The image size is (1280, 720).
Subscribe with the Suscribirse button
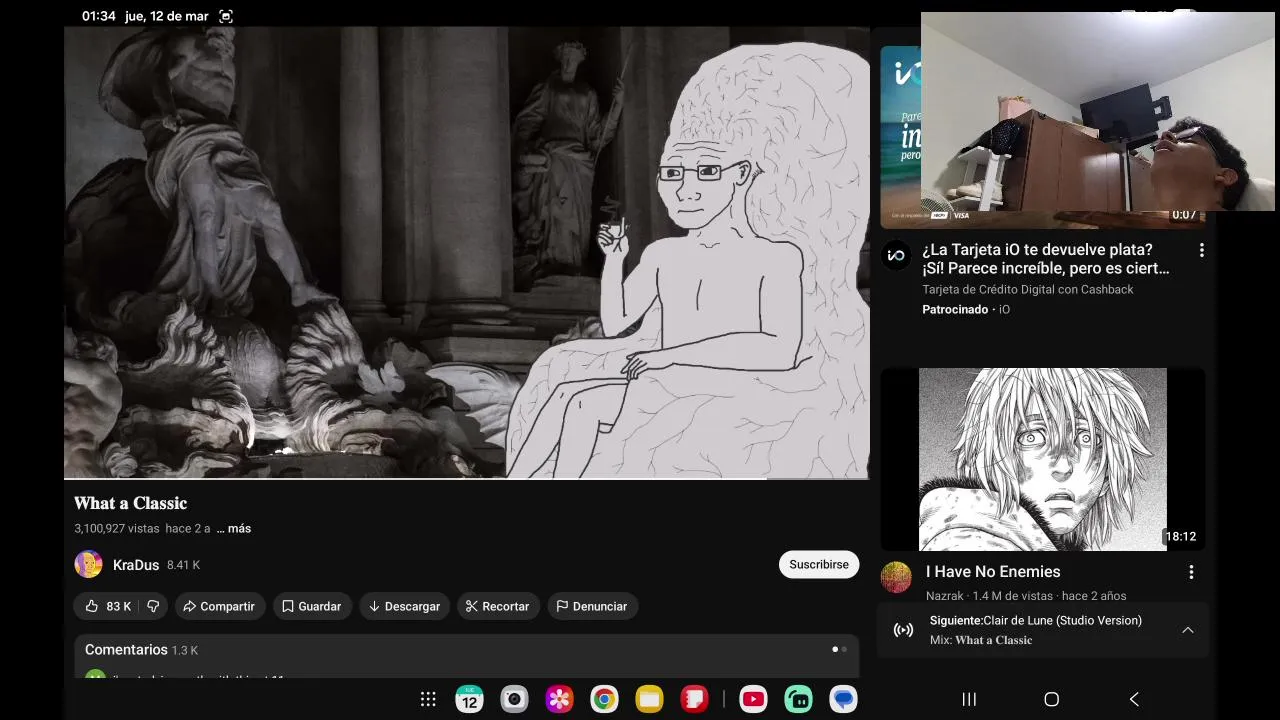click(818, 564)
